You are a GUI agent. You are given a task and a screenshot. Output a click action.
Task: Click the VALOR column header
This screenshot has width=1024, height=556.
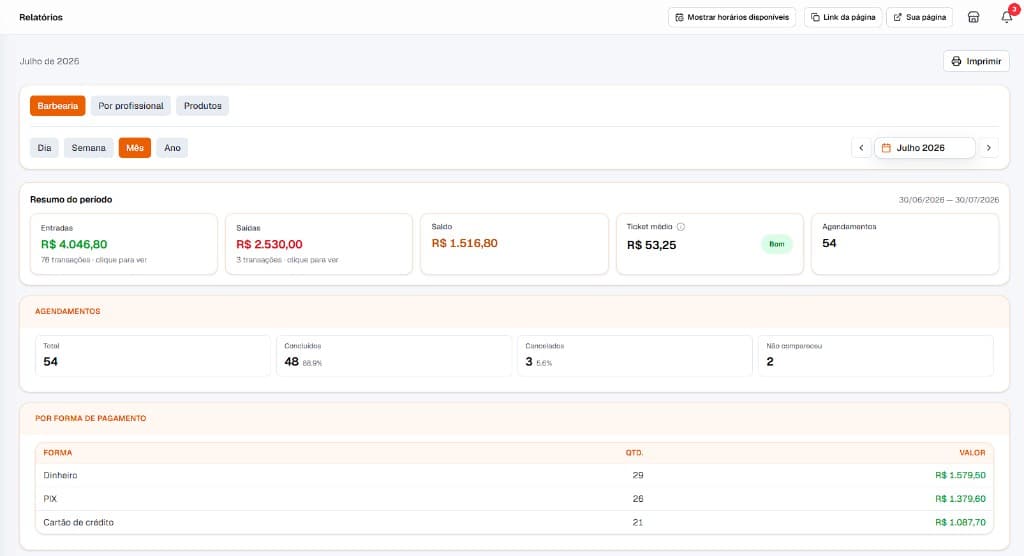click(972, 453)
